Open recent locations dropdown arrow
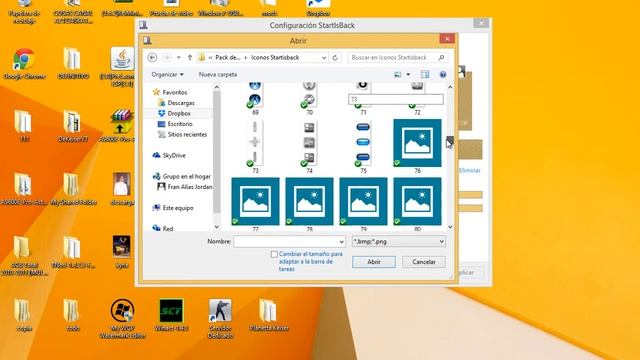 pos(178,58)
